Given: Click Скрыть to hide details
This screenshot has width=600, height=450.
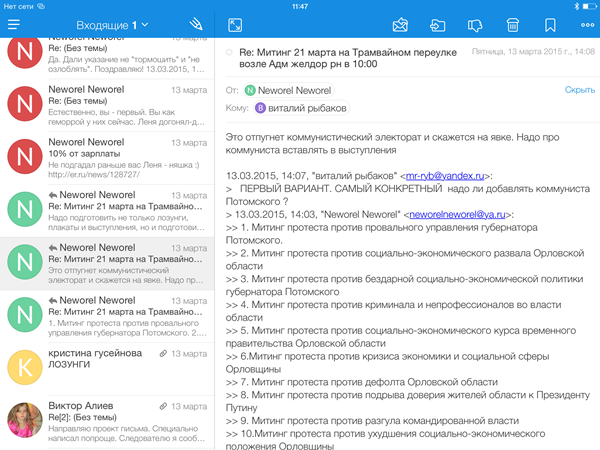Looking at the screenshot, I should [580, 90].
